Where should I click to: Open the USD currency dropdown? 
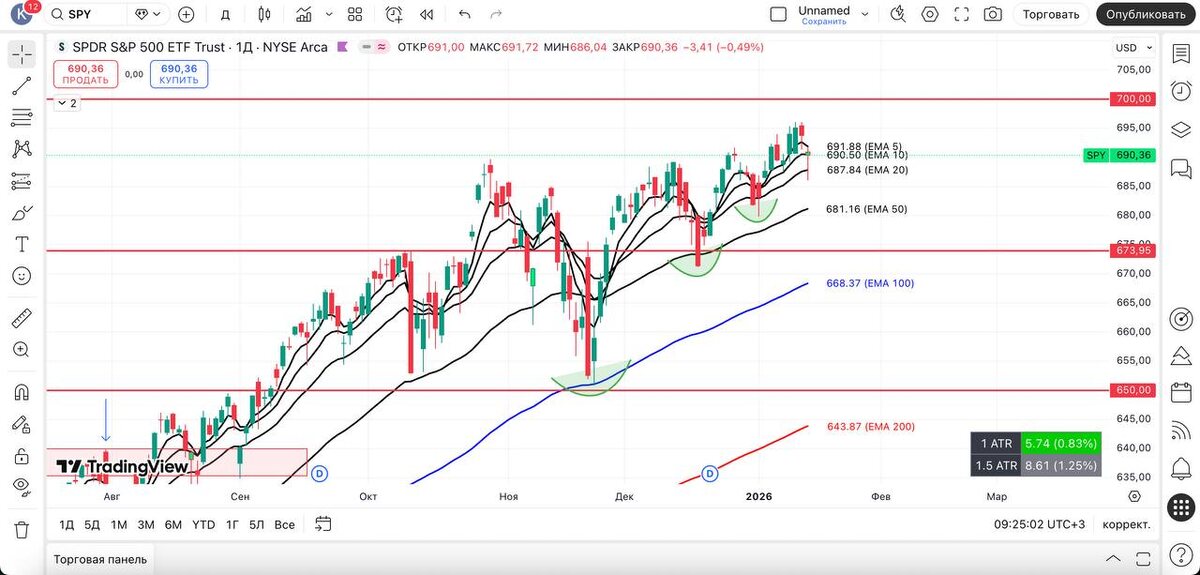[x=1132, y=48]
